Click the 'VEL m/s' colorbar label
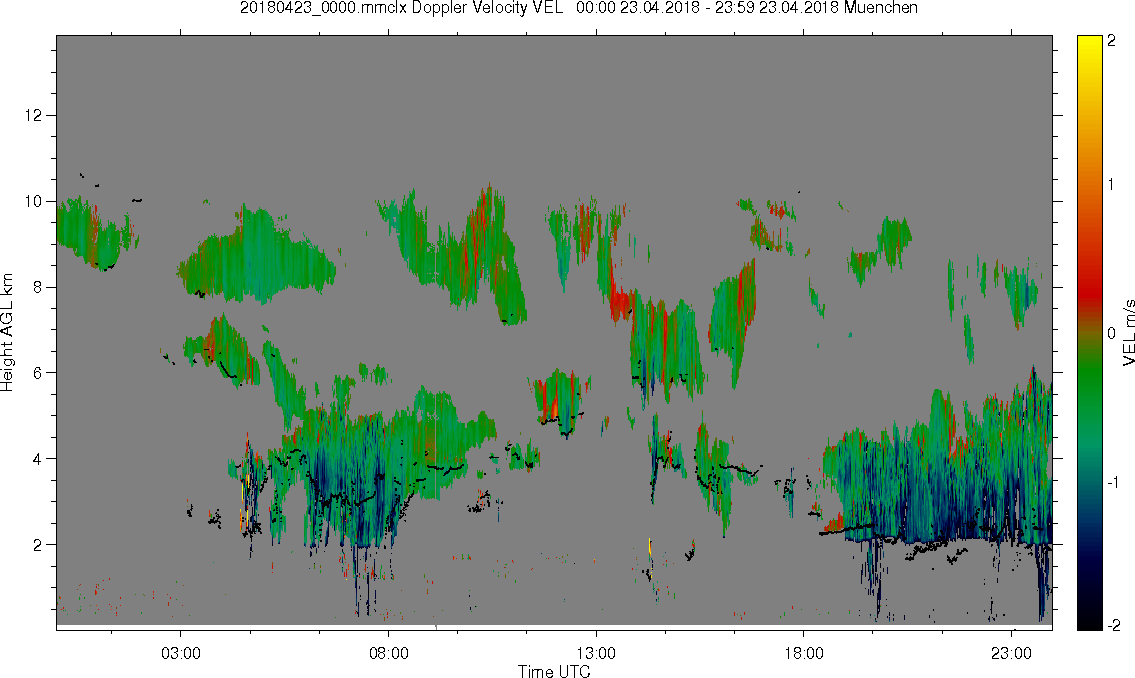 point(1128,331)
